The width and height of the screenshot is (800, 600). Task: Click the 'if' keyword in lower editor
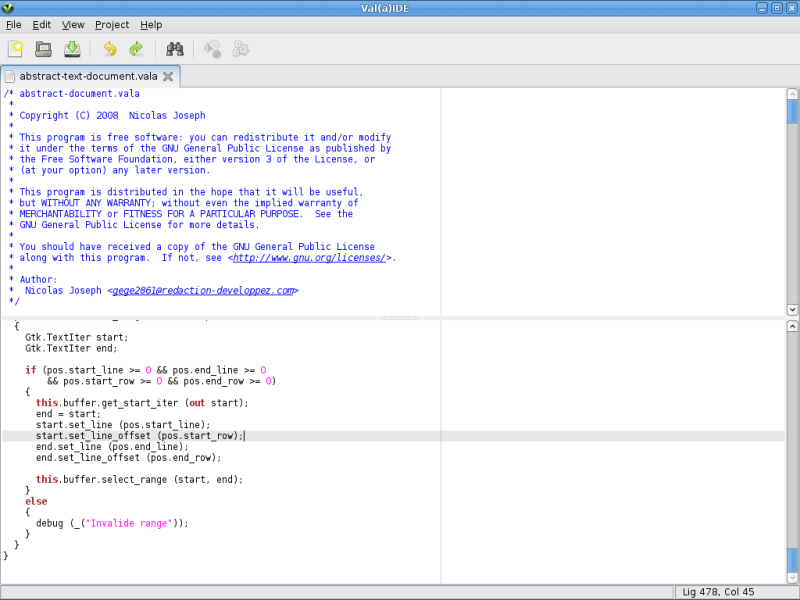coord(31,370)
